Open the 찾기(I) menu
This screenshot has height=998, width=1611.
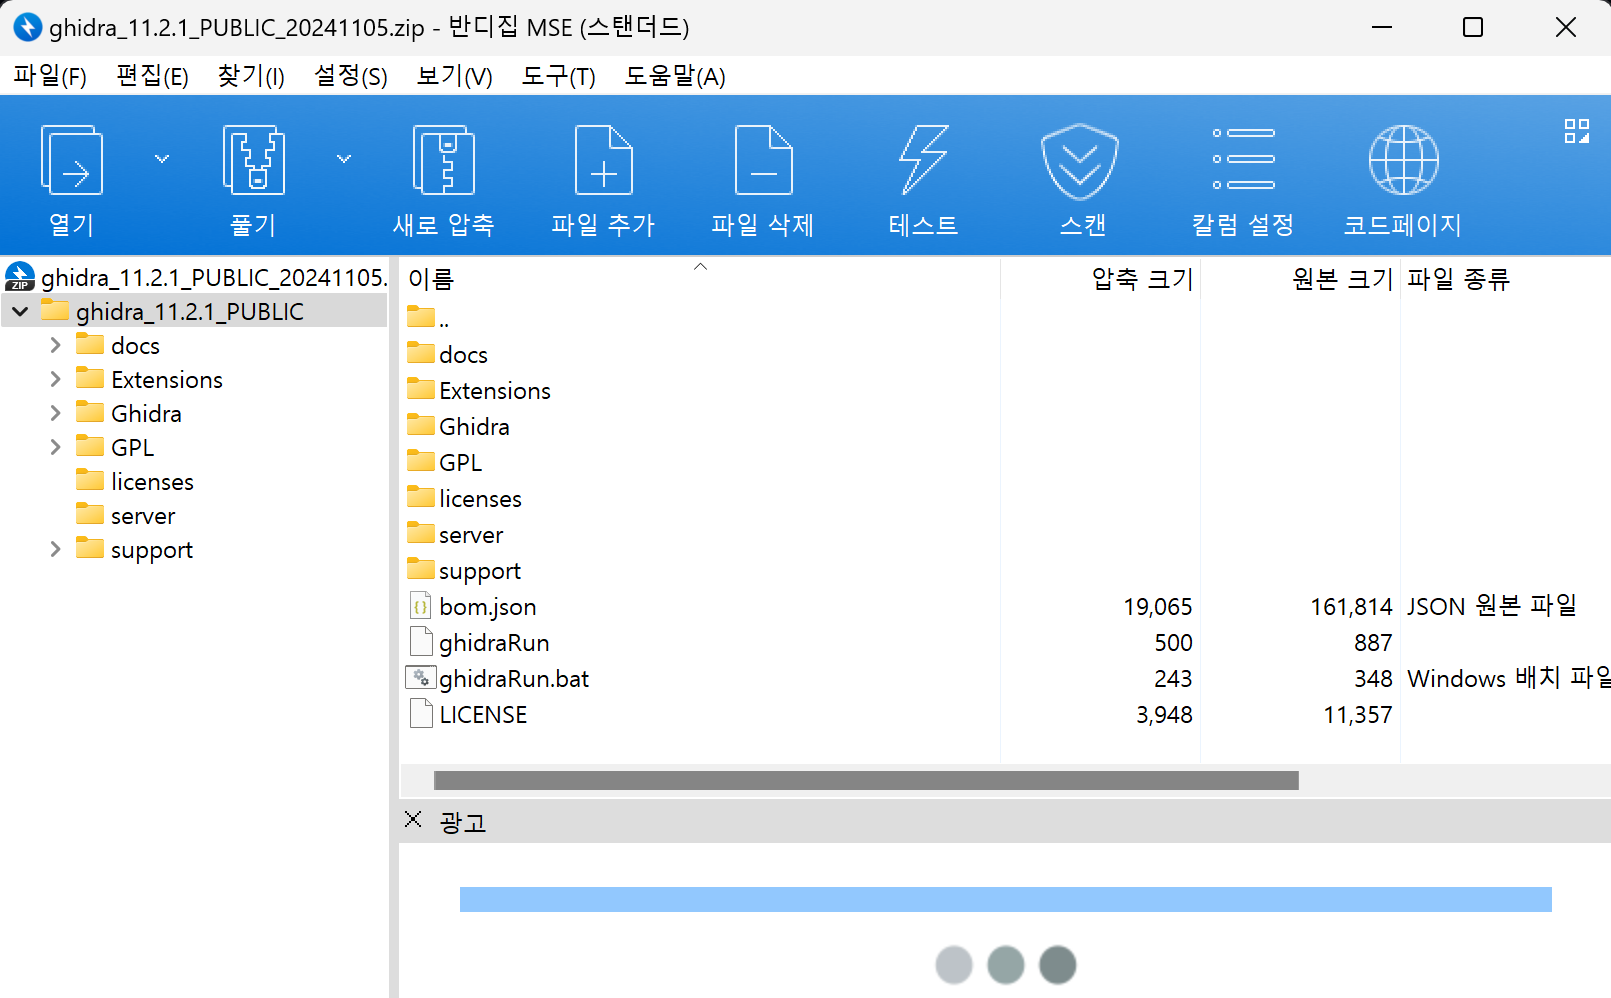click(x=251, y=77)
